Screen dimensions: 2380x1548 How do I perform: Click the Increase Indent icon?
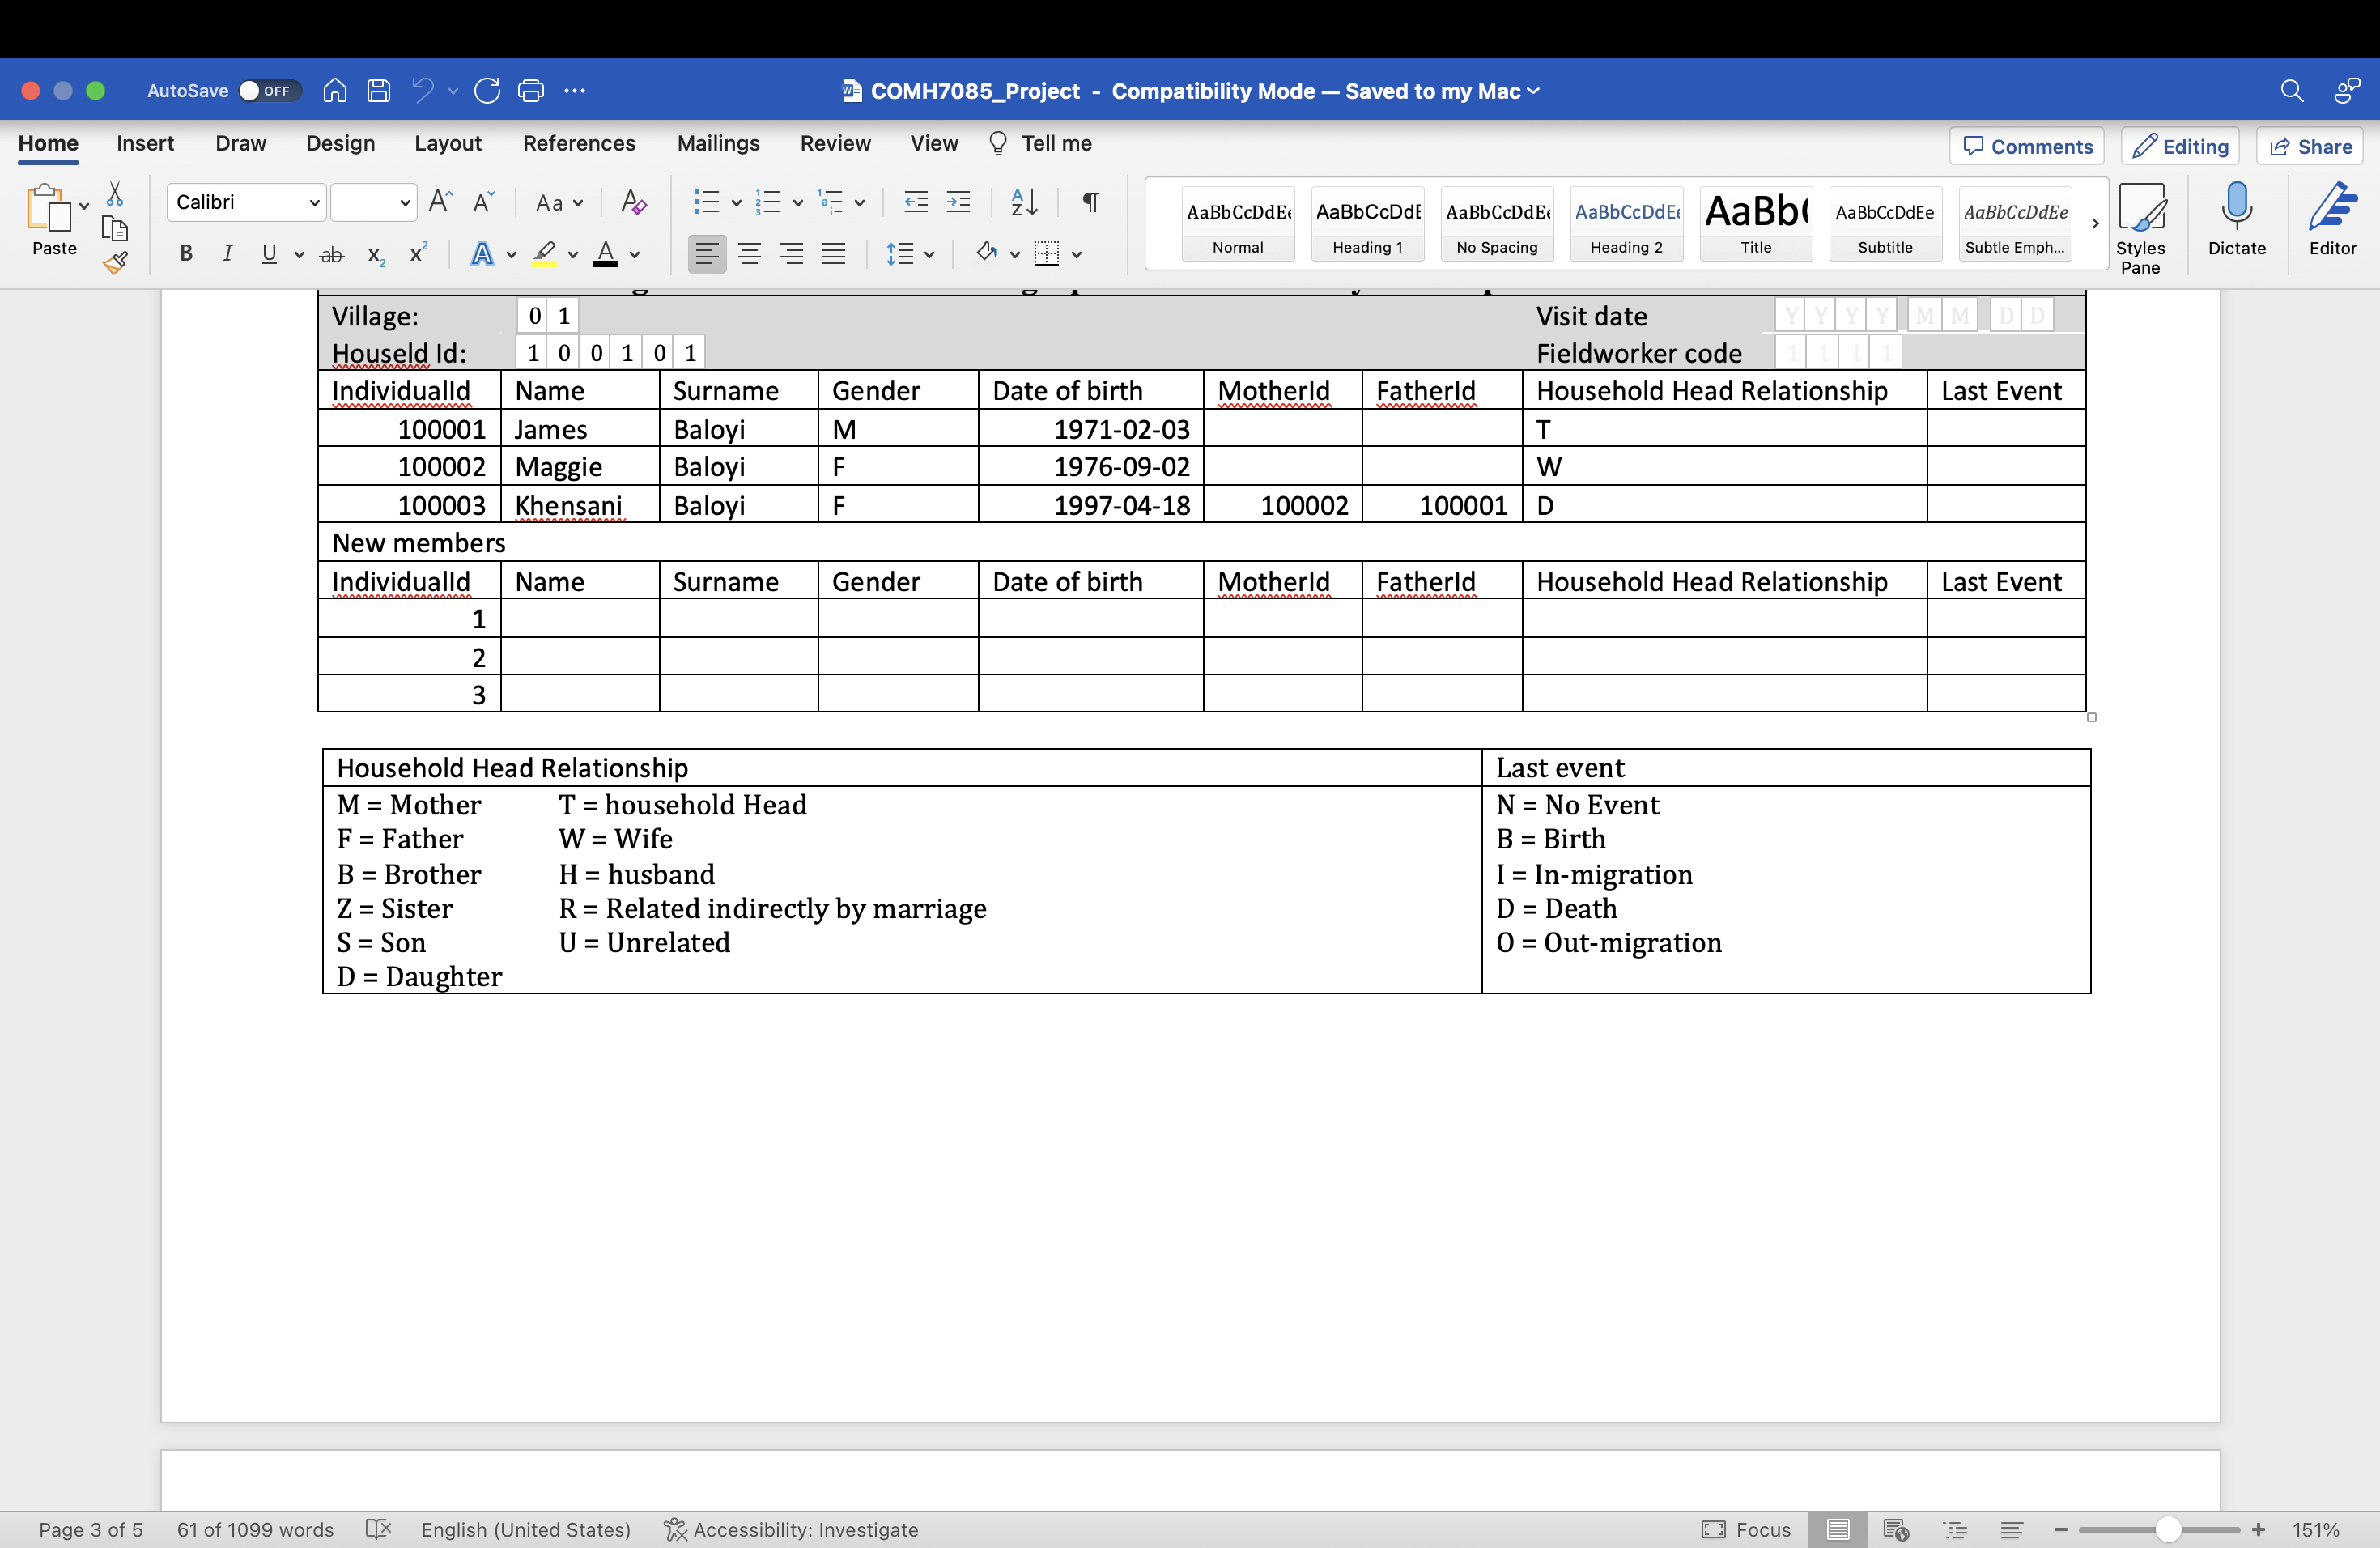tap(958, 202)
